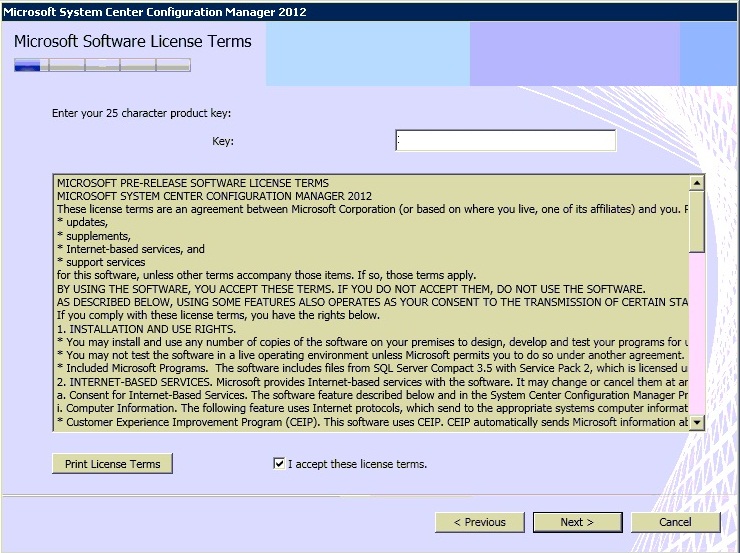The image size is (740, 553).
Task: Click the 'i. Computer Information' line
Action: [372, 408]
